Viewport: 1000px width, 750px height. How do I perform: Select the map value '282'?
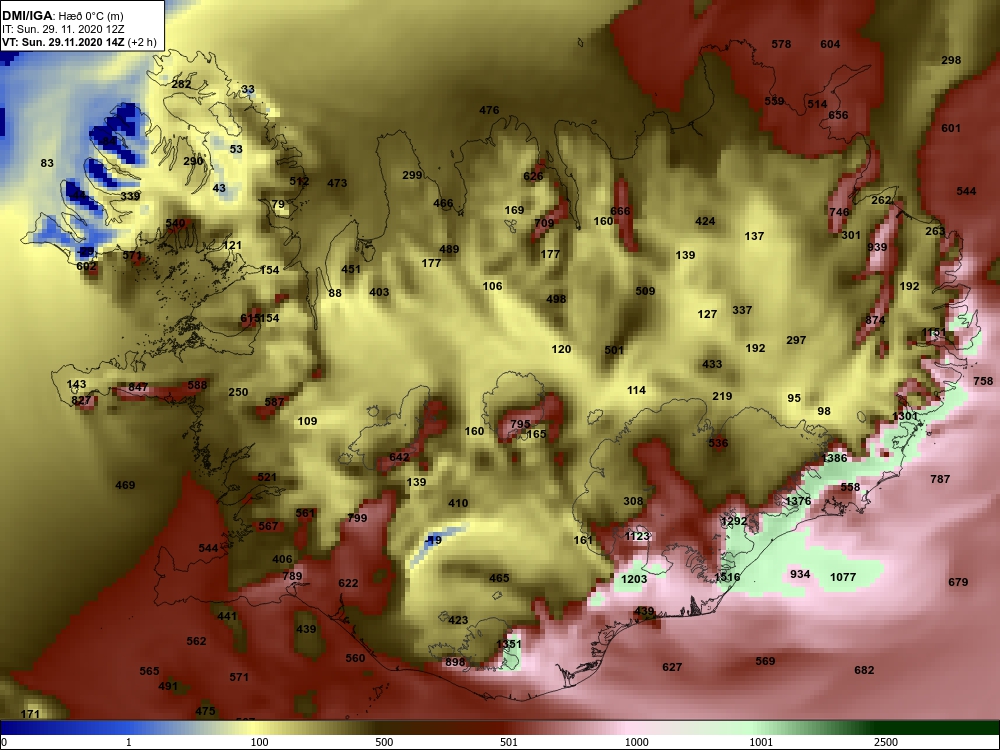pyautogui.click(x=181, y=84)
